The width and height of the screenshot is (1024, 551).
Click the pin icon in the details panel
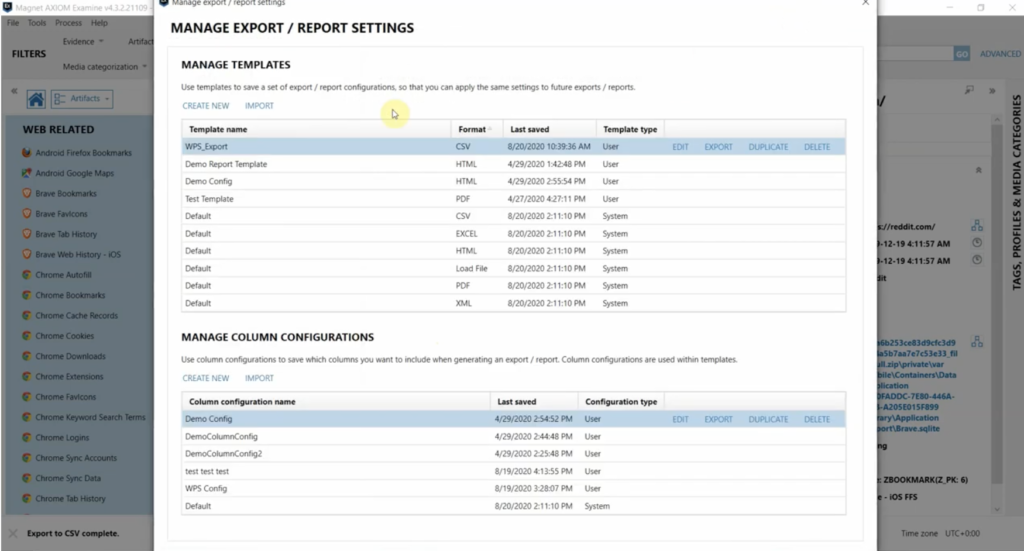click(x=969, y=90)
